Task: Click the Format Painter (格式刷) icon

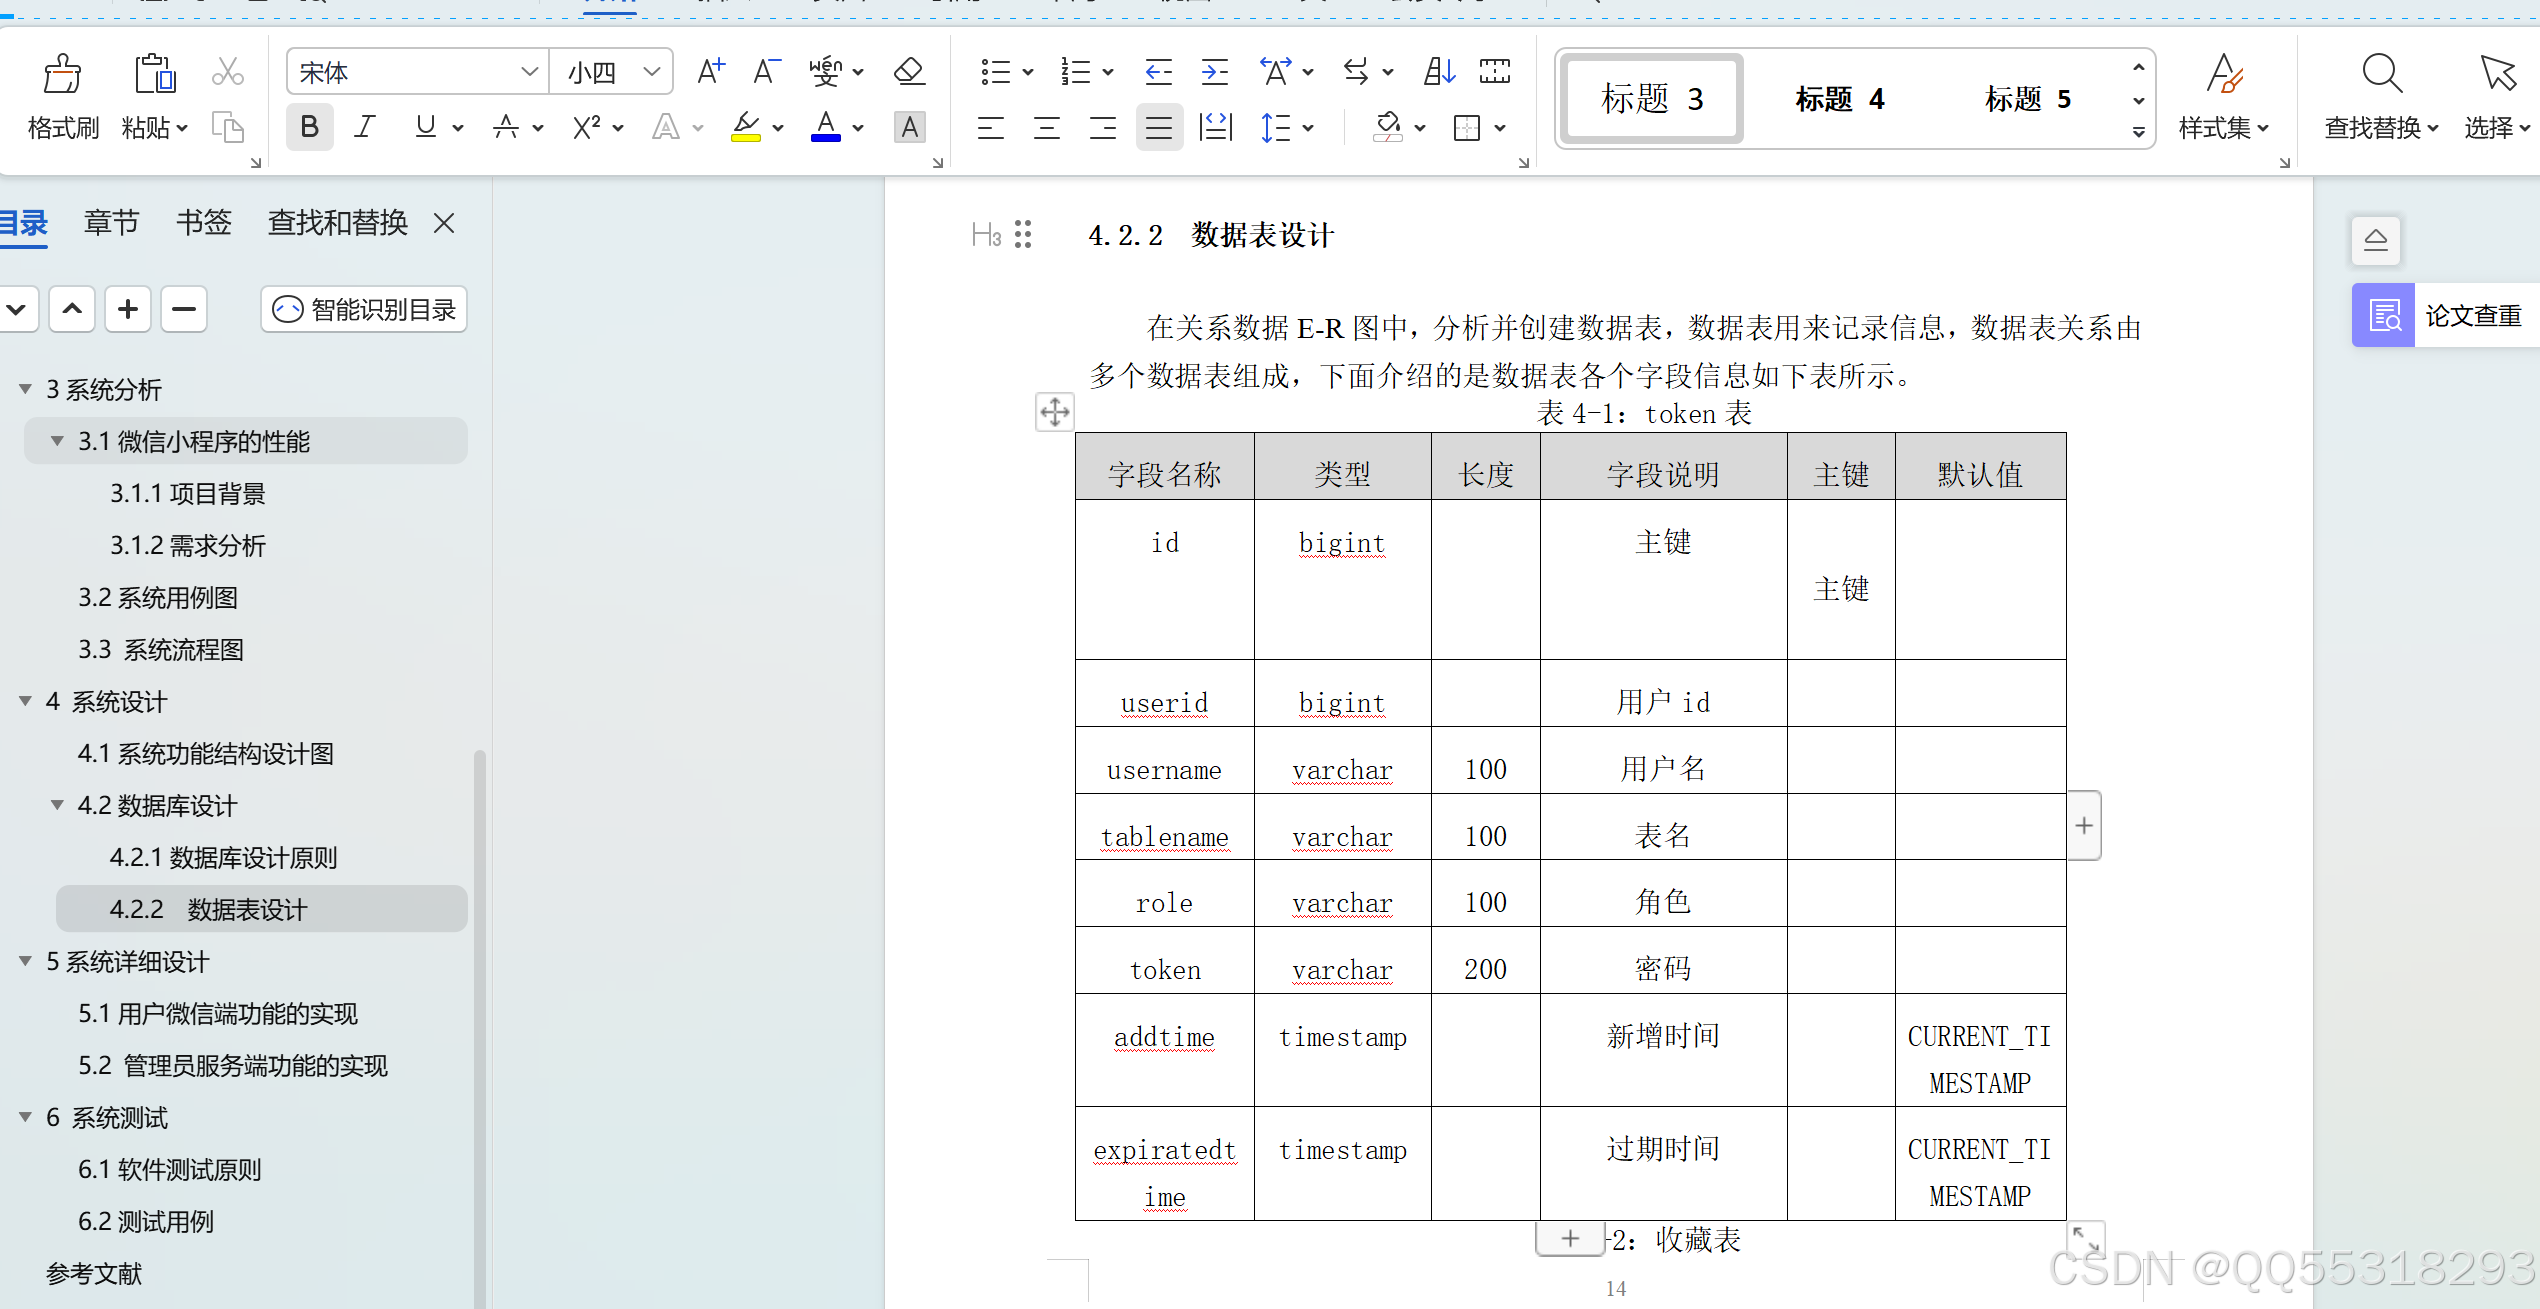Action: coord(62,74)
